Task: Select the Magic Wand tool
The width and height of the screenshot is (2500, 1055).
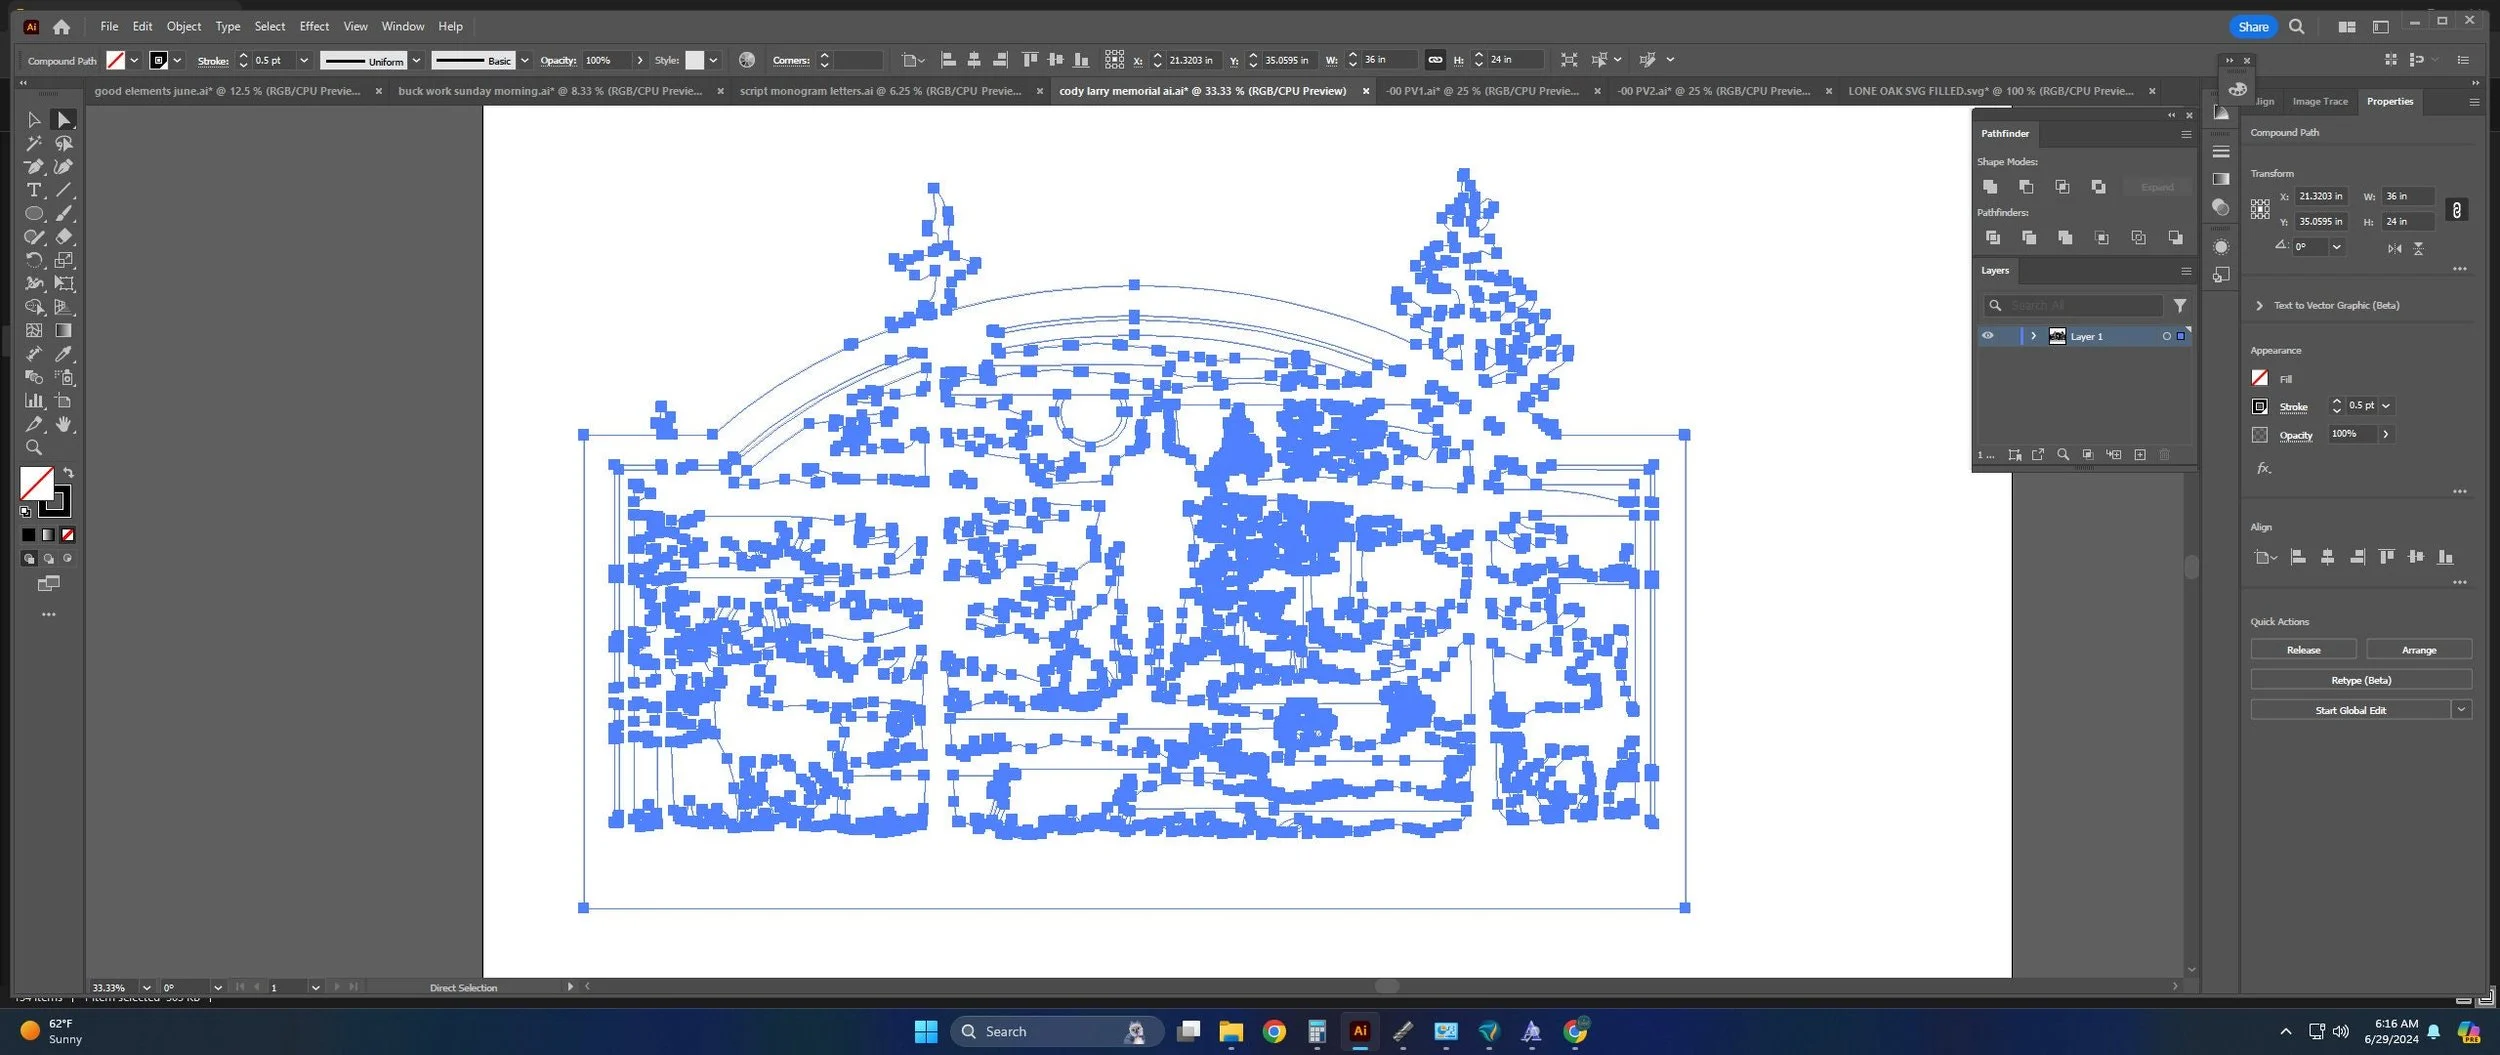Action: [34, 143]
